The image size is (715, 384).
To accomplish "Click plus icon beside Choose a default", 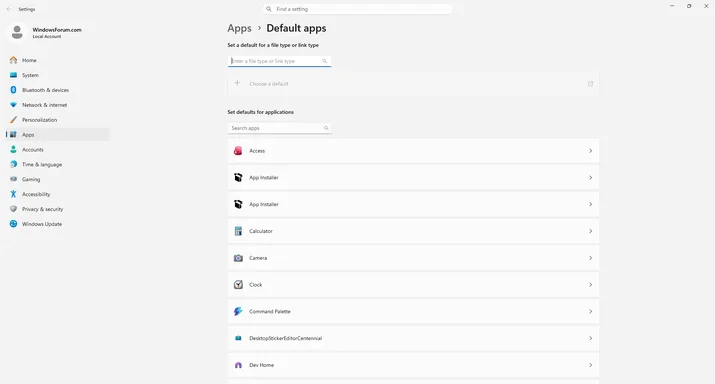I will tap(237, 83).
